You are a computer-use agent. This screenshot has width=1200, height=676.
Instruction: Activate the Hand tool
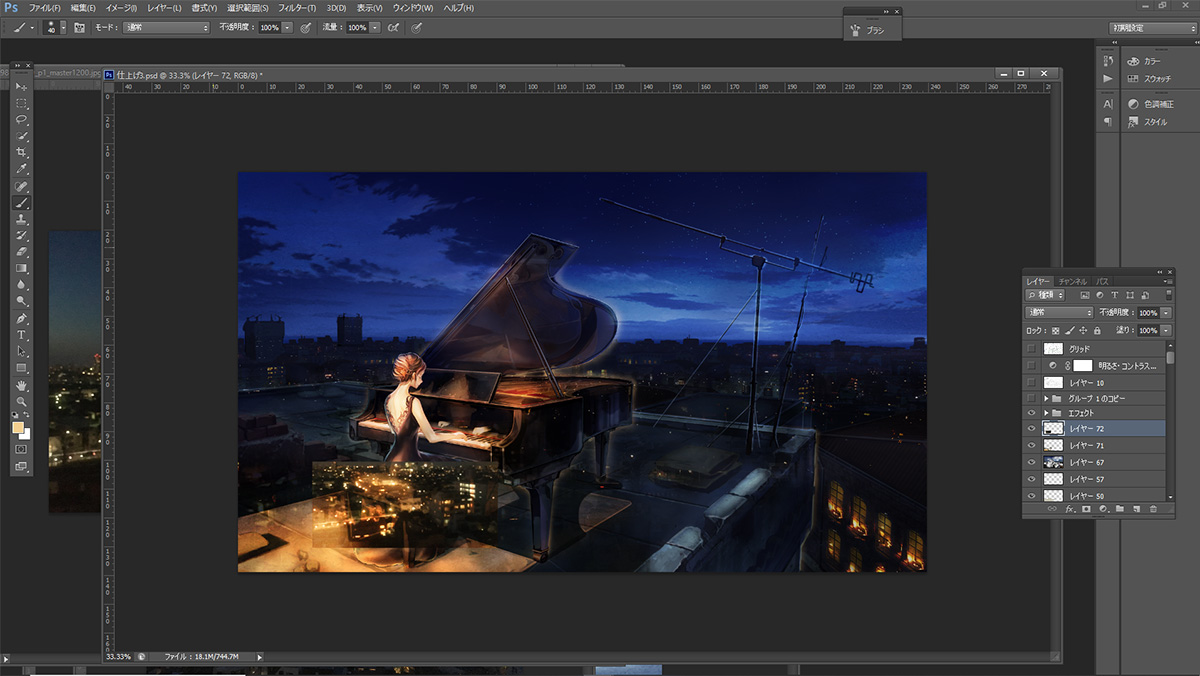pyautogui.click(x=21, y=385)
